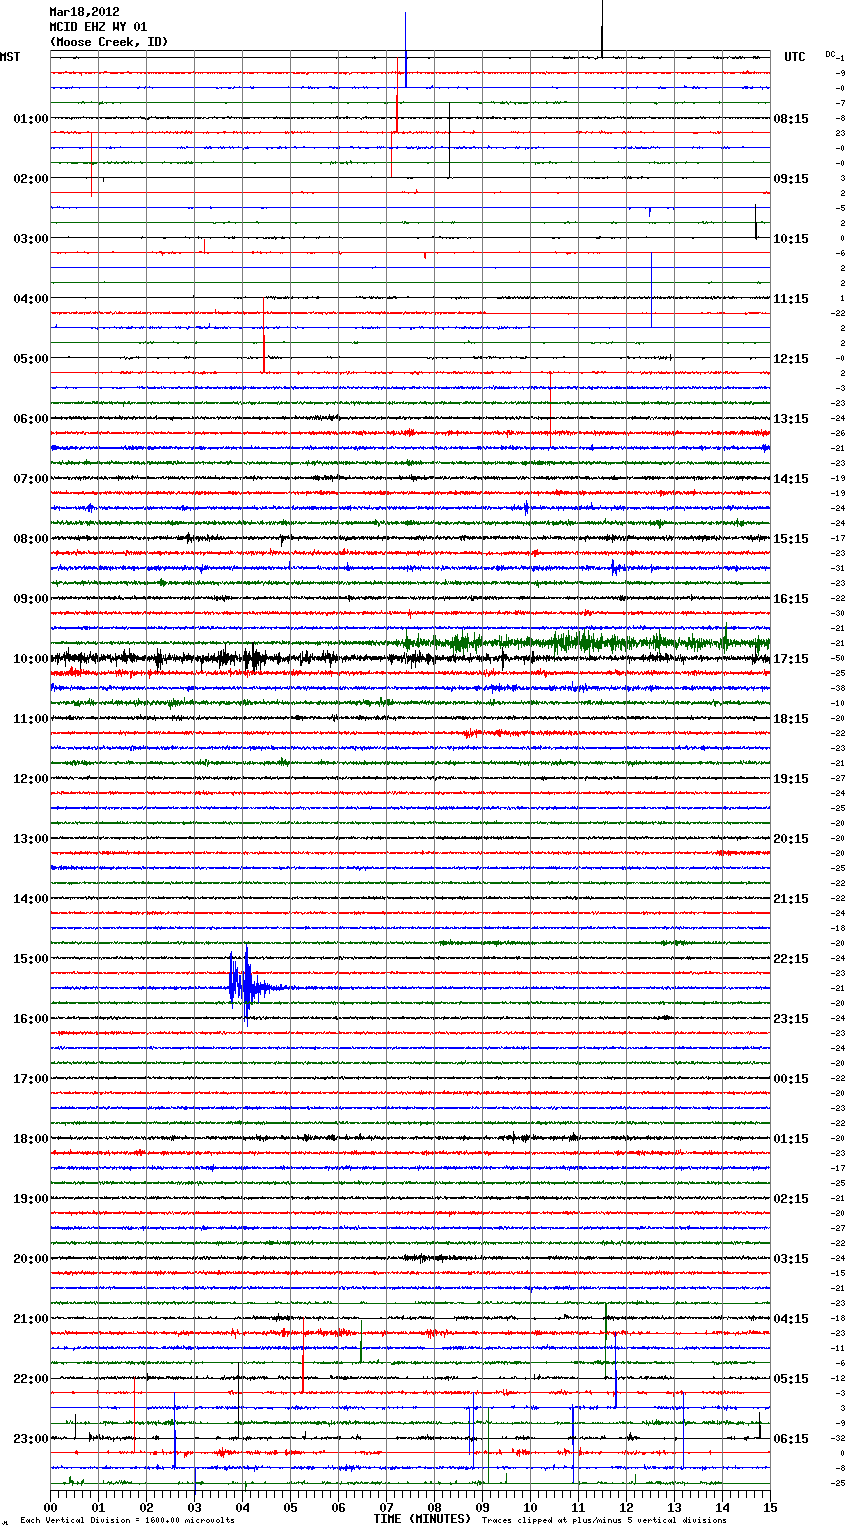Click the 03:15 UTC time label
This screenshot has width=850, height=1534.
(x=791, y=1259)
